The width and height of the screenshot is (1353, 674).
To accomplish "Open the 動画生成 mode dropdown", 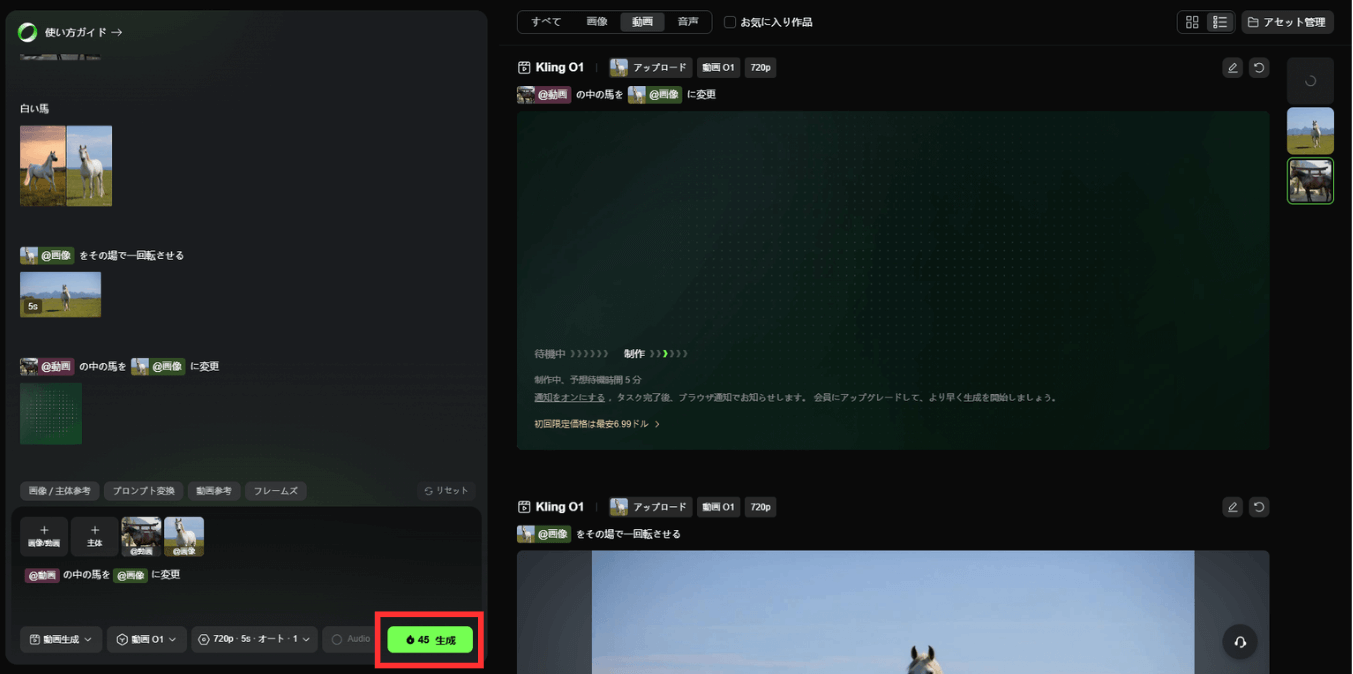I will 61,639.
